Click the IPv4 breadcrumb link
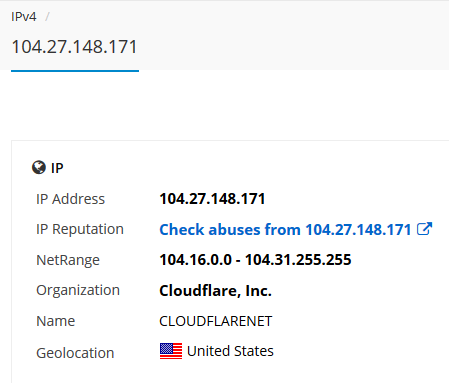Screen dimensions: 449x383 (24, 17)
